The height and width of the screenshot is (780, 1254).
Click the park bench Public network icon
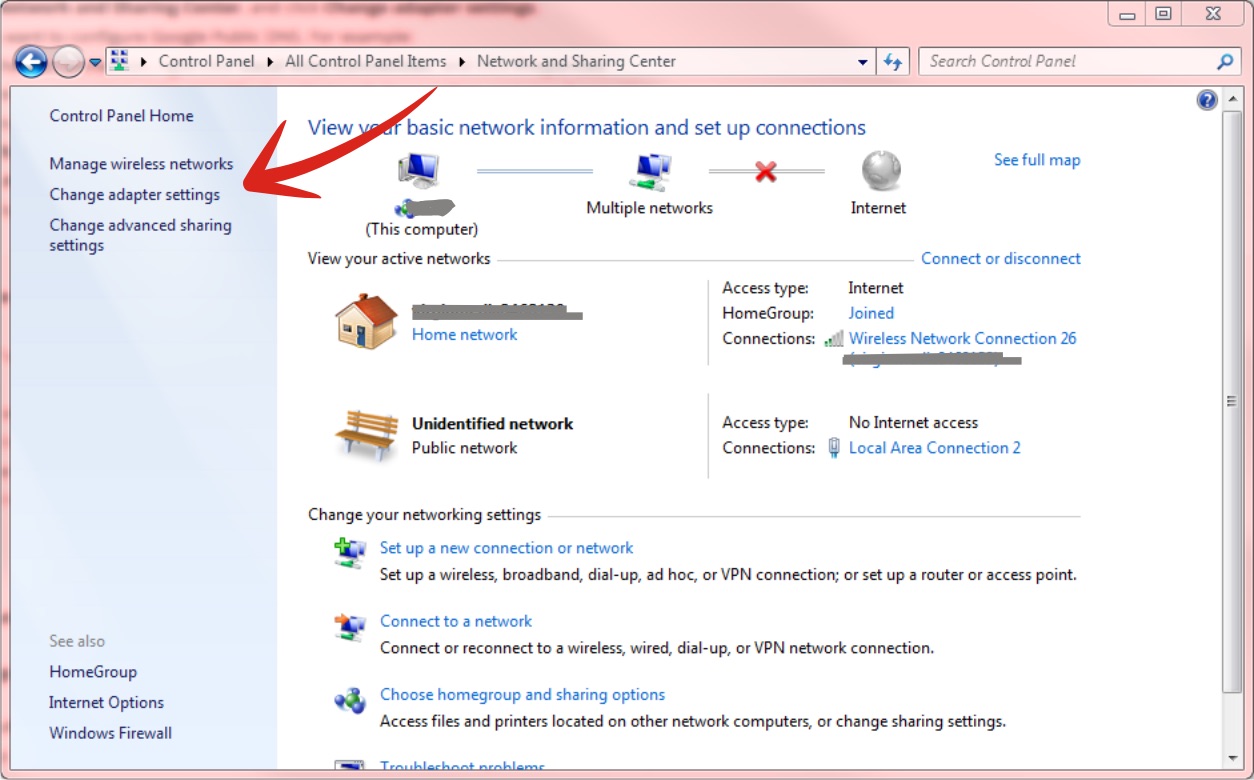point(366,435)
